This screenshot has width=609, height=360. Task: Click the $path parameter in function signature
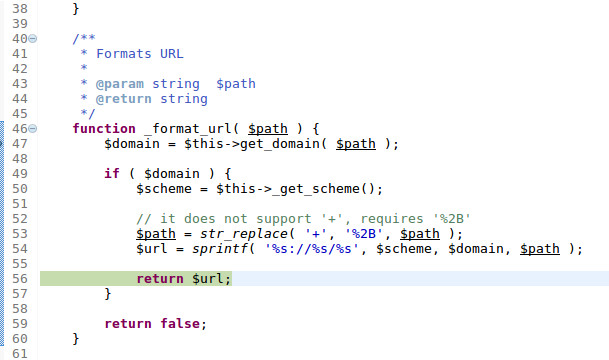pyautogui.click(x=268, y=129)
